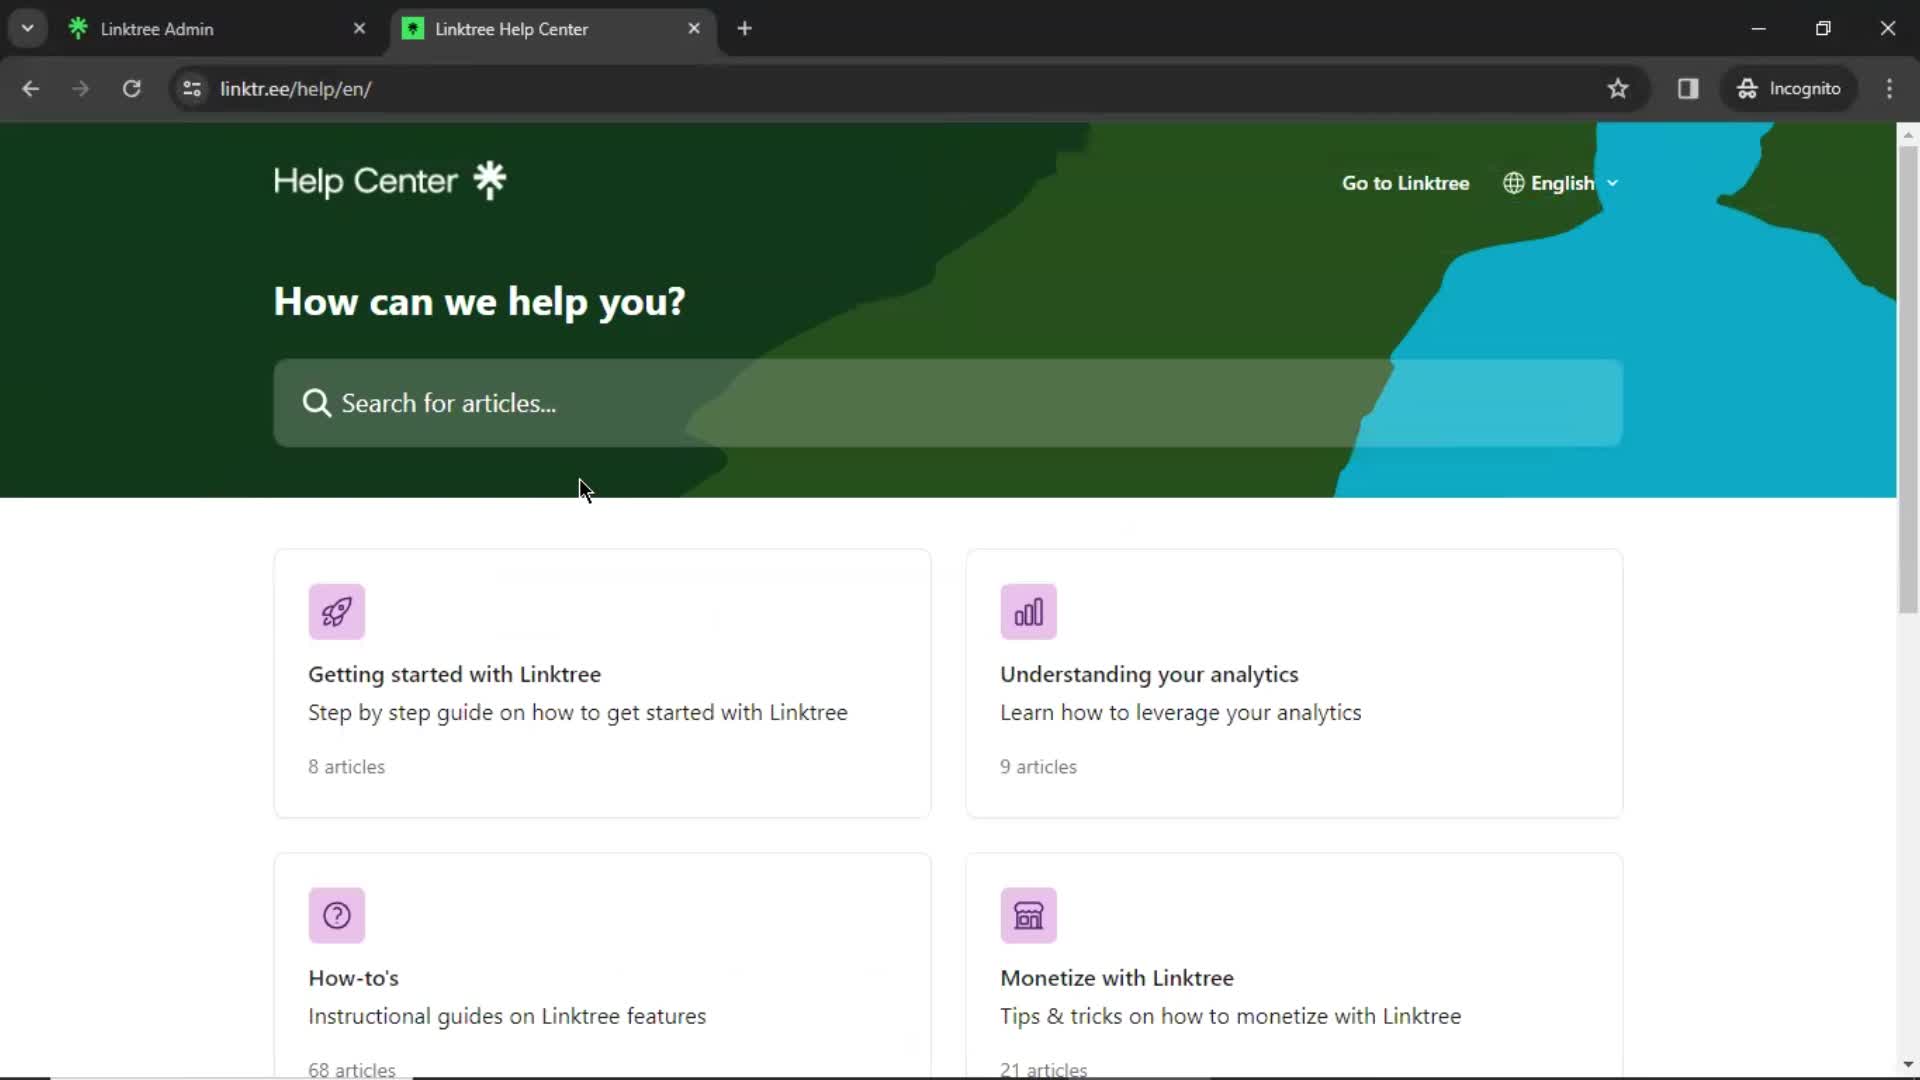Click the 9 articles count text
Image resolution: width=1920 pixels, height=1080 pixels.
click(x=1038, y=767)
